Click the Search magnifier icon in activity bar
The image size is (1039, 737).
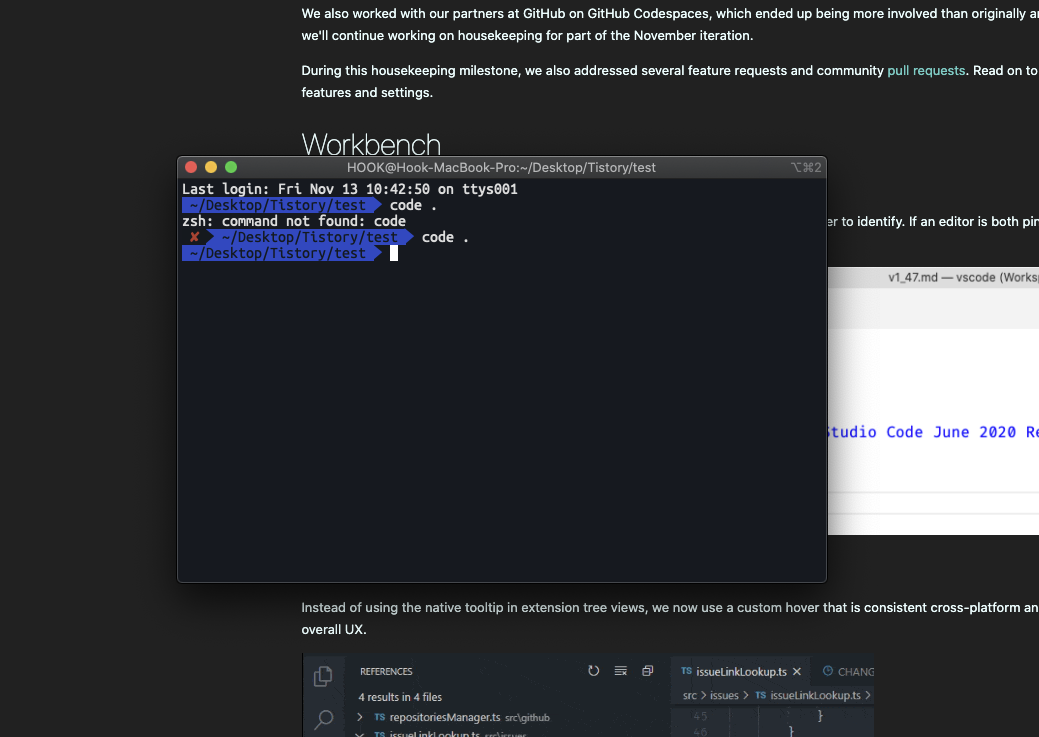pos(323,719)
